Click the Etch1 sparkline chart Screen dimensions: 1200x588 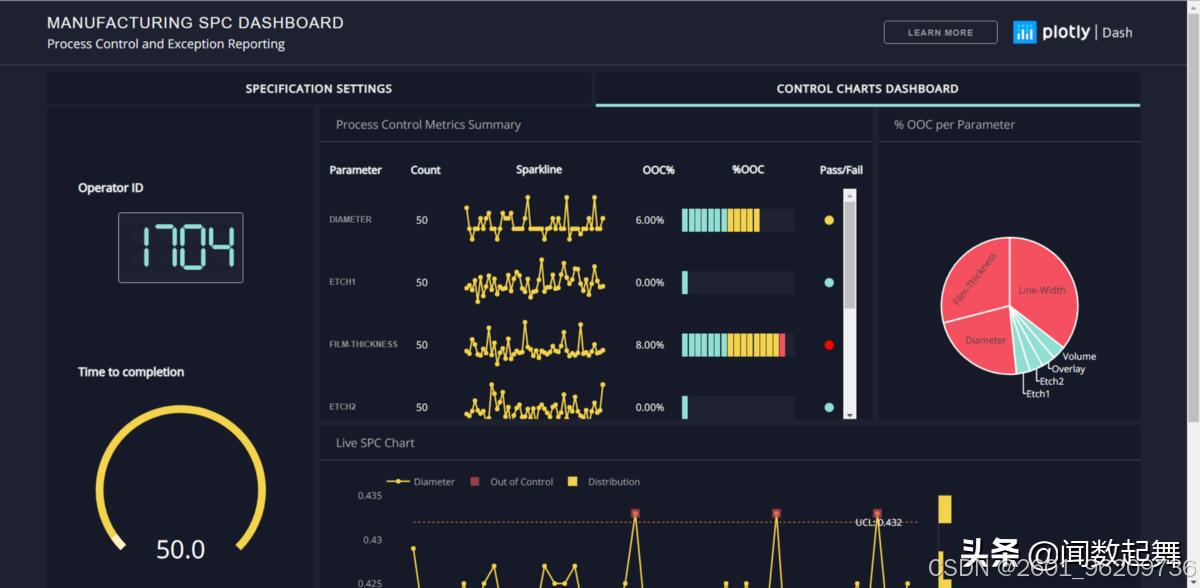[x=535, y=281]
